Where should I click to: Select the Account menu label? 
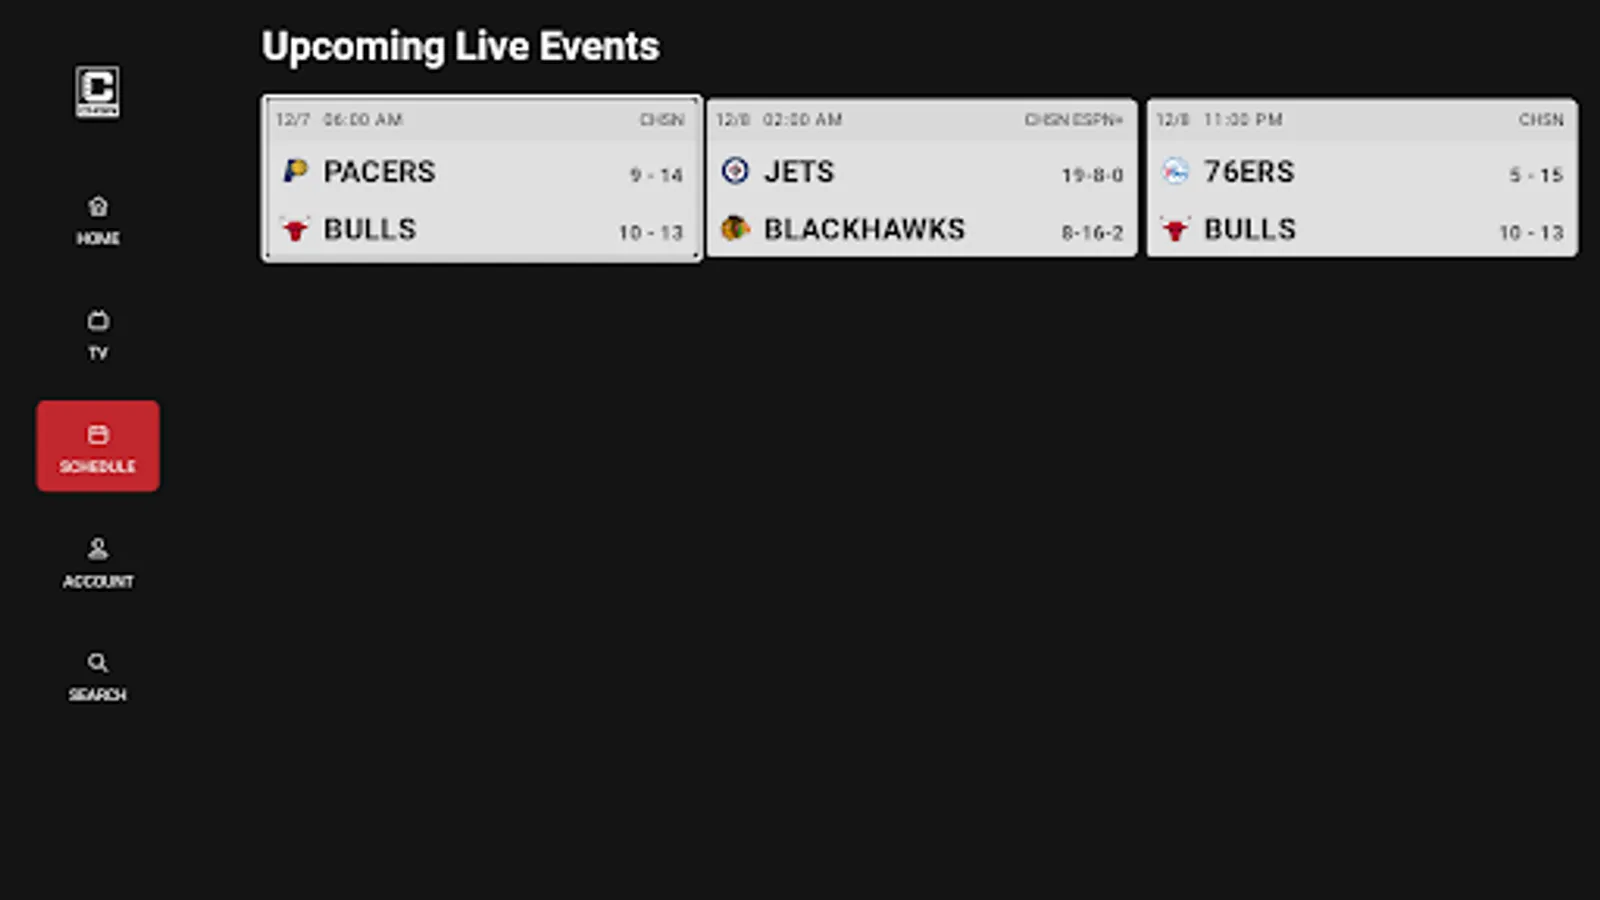[x=97, y=581]
